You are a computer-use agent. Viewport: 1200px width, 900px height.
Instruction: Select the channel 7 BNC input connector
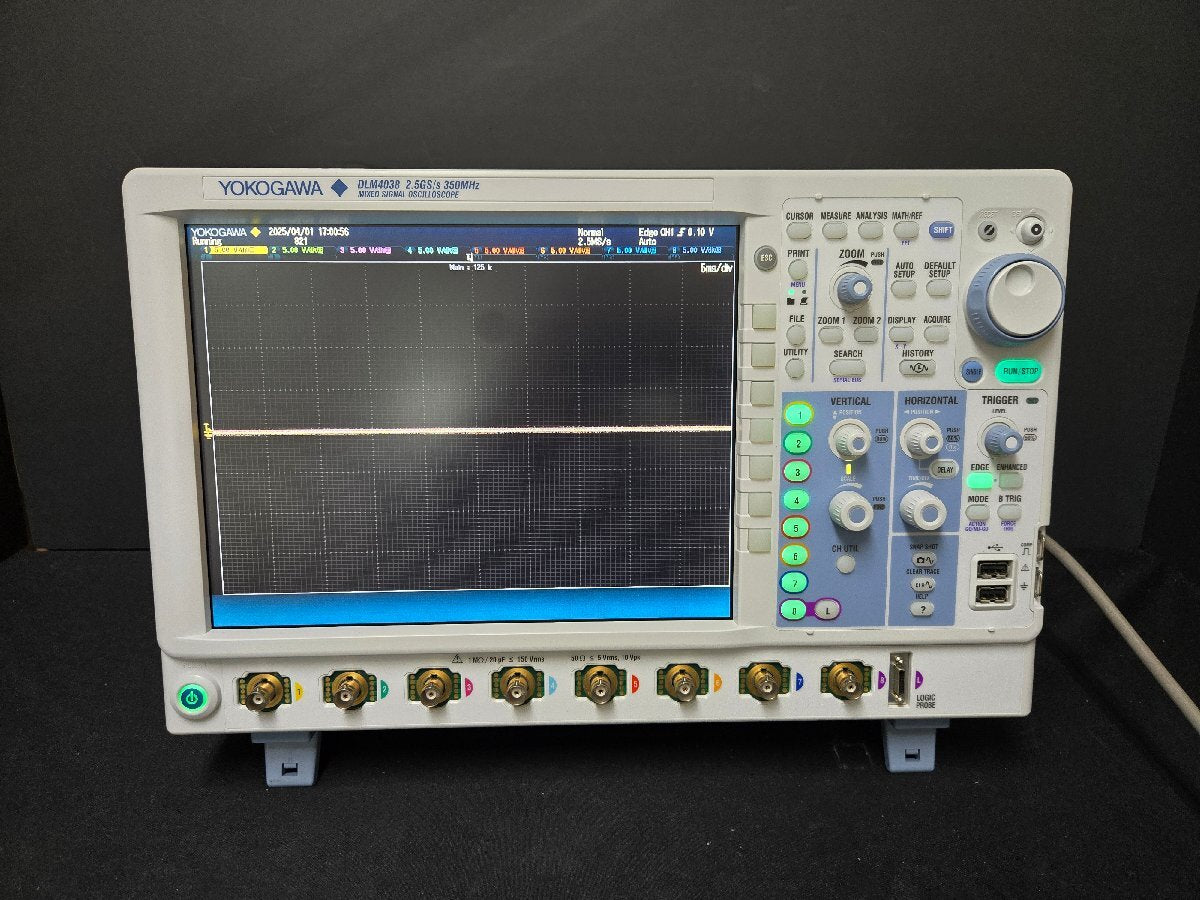pyautogui.click(x=765, y=682)
